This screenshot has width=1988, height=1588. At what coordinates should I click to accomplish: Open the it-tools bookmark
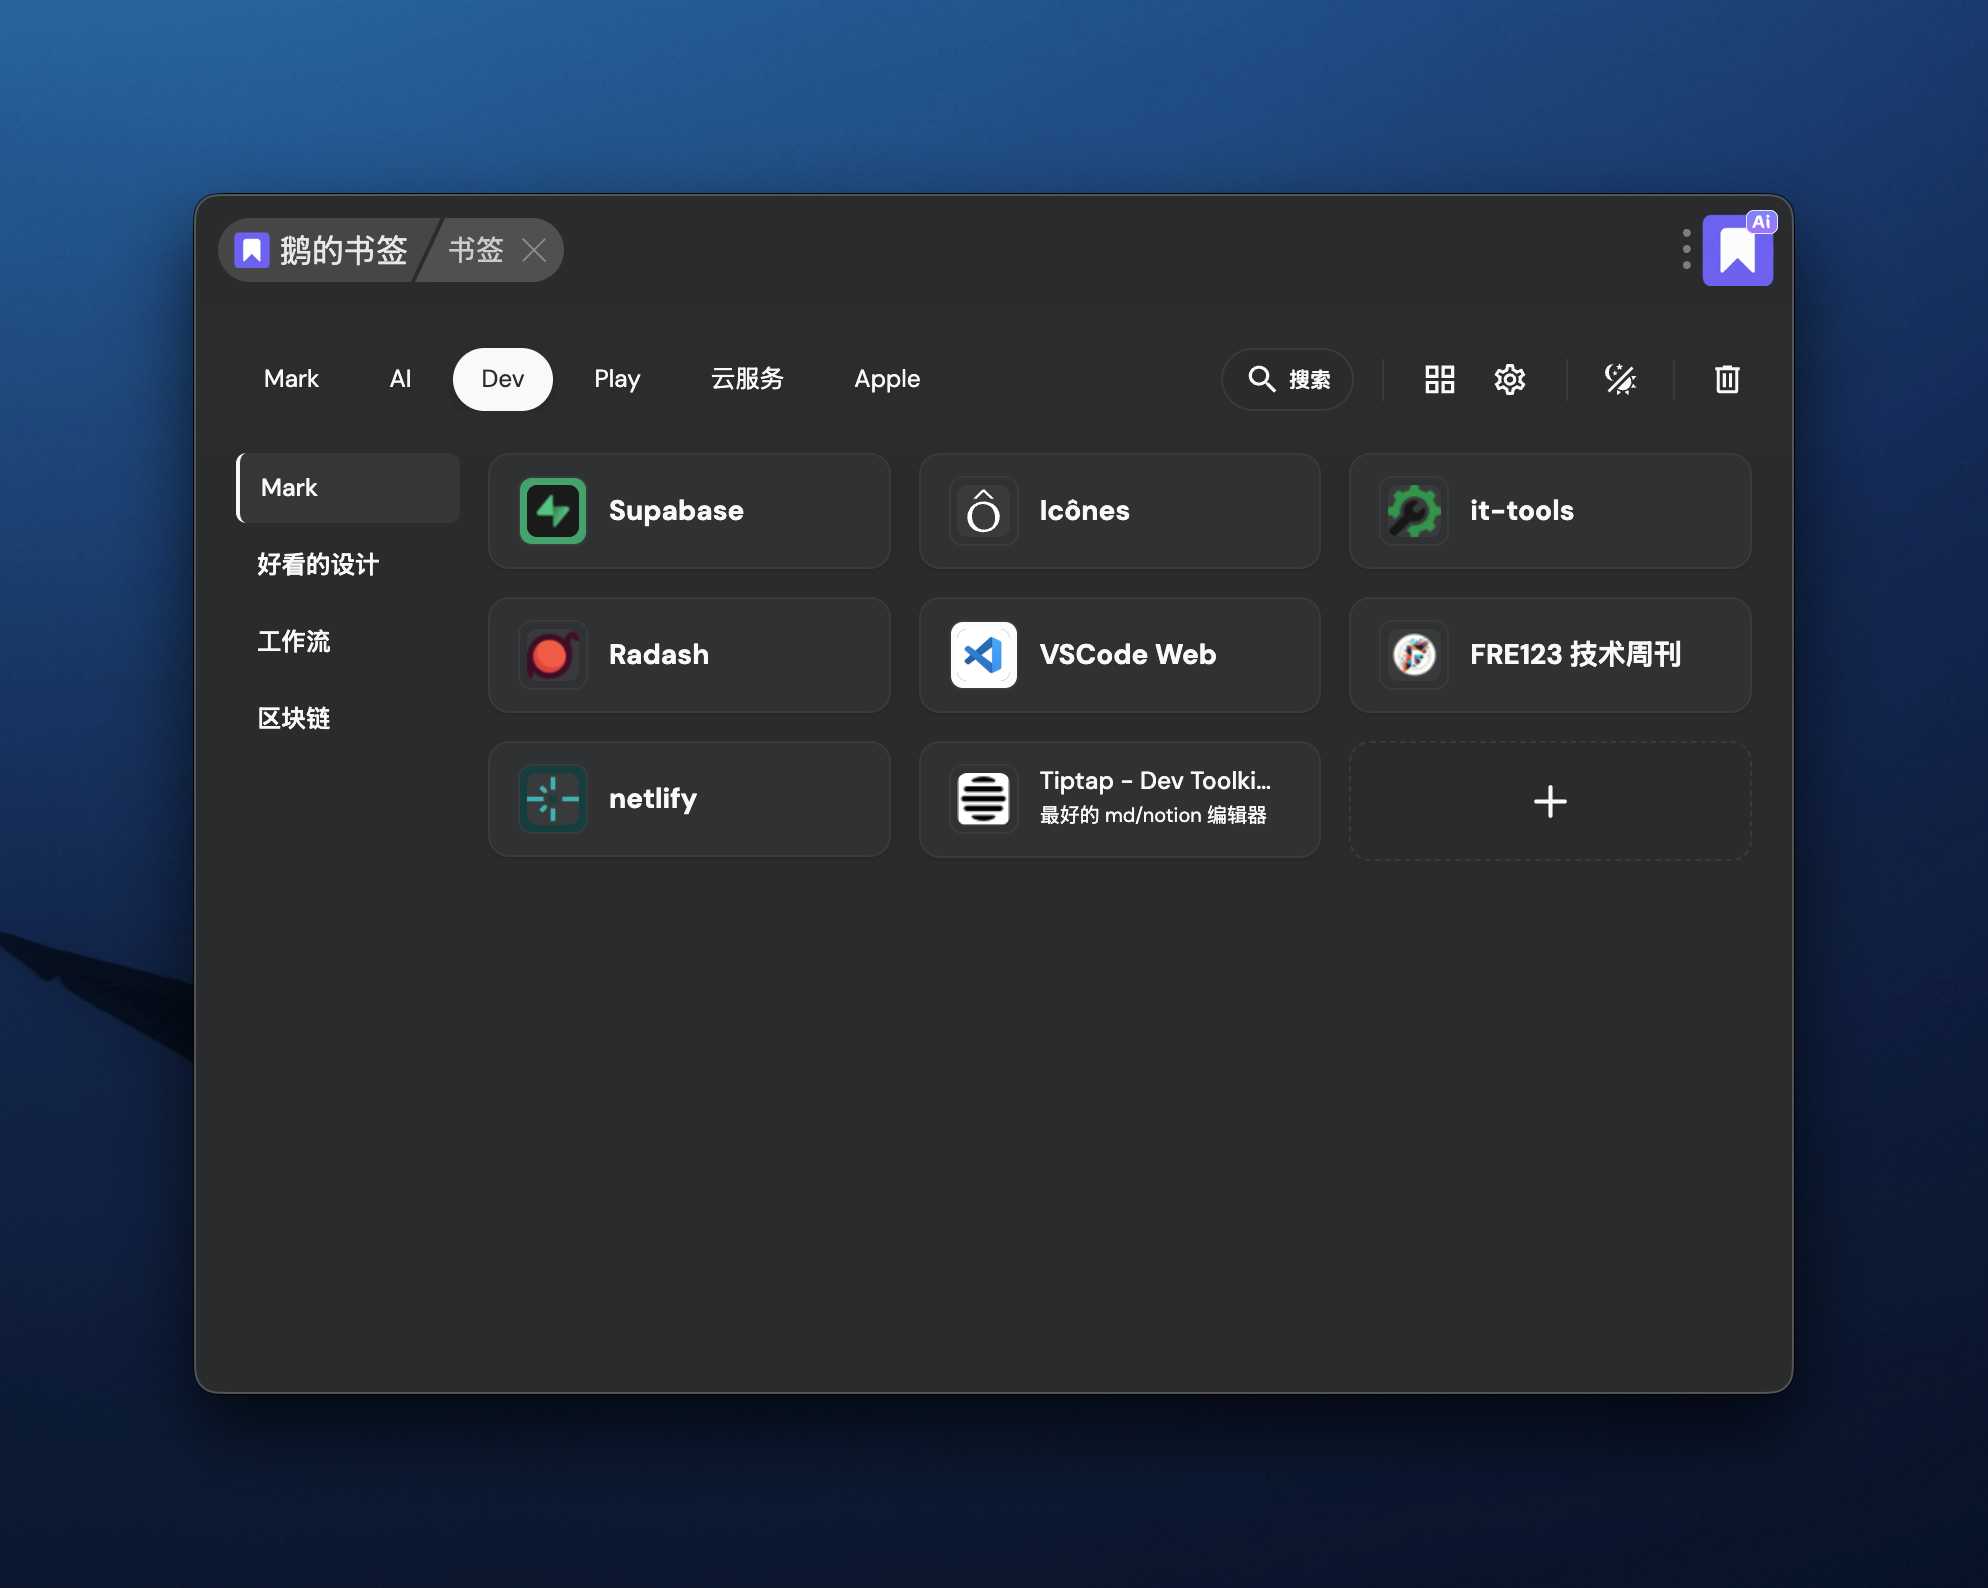(x=1549, y=511)
